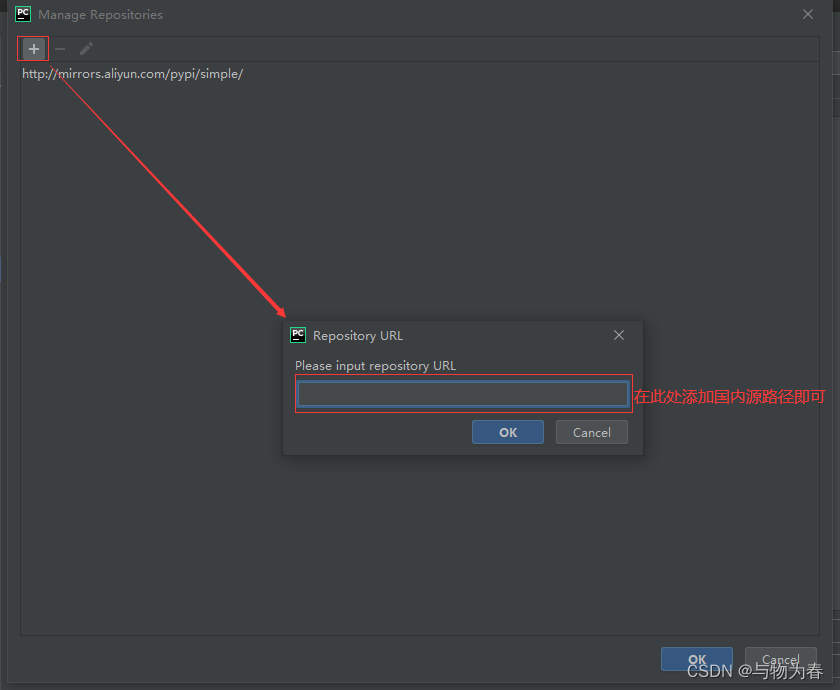Click the minus icon to remove repository

pyautogui.click(x=60, y=49)
